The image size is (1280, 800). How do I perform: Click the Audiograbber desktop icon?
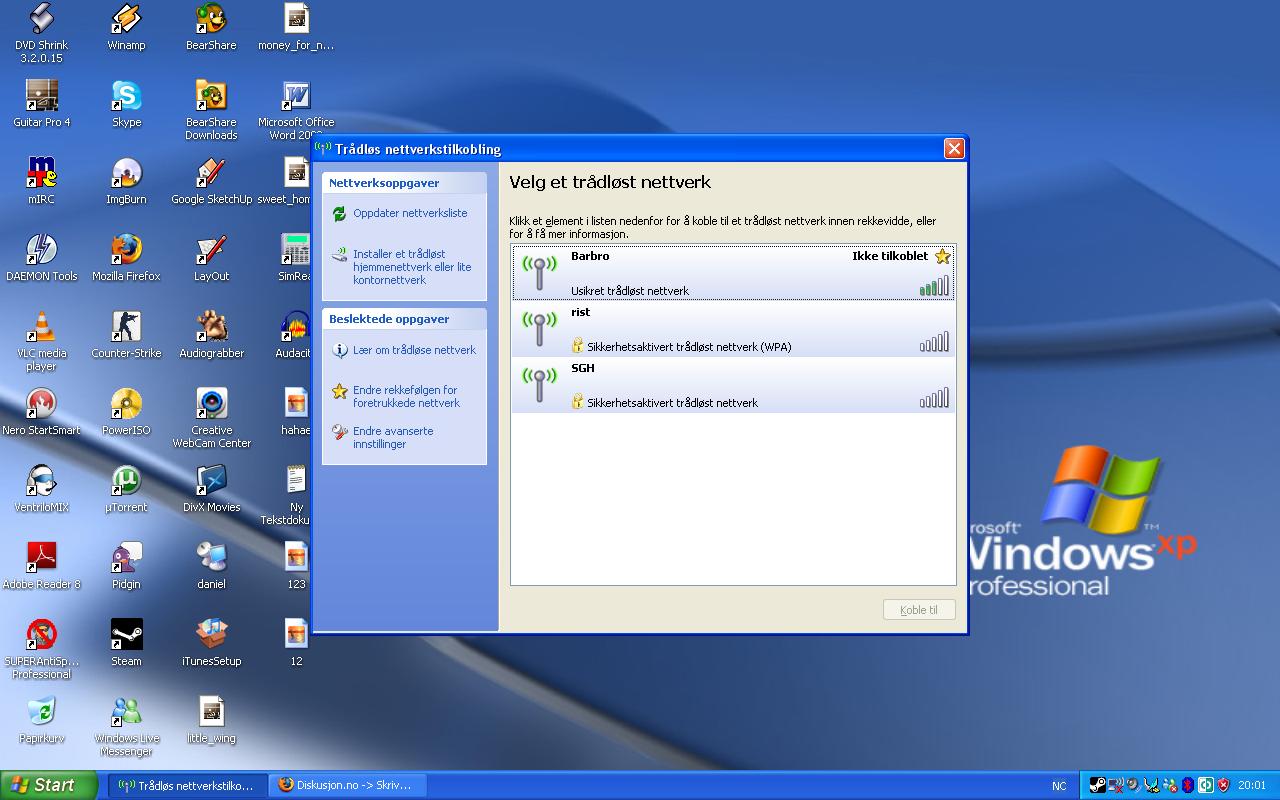tap(211, 335)
